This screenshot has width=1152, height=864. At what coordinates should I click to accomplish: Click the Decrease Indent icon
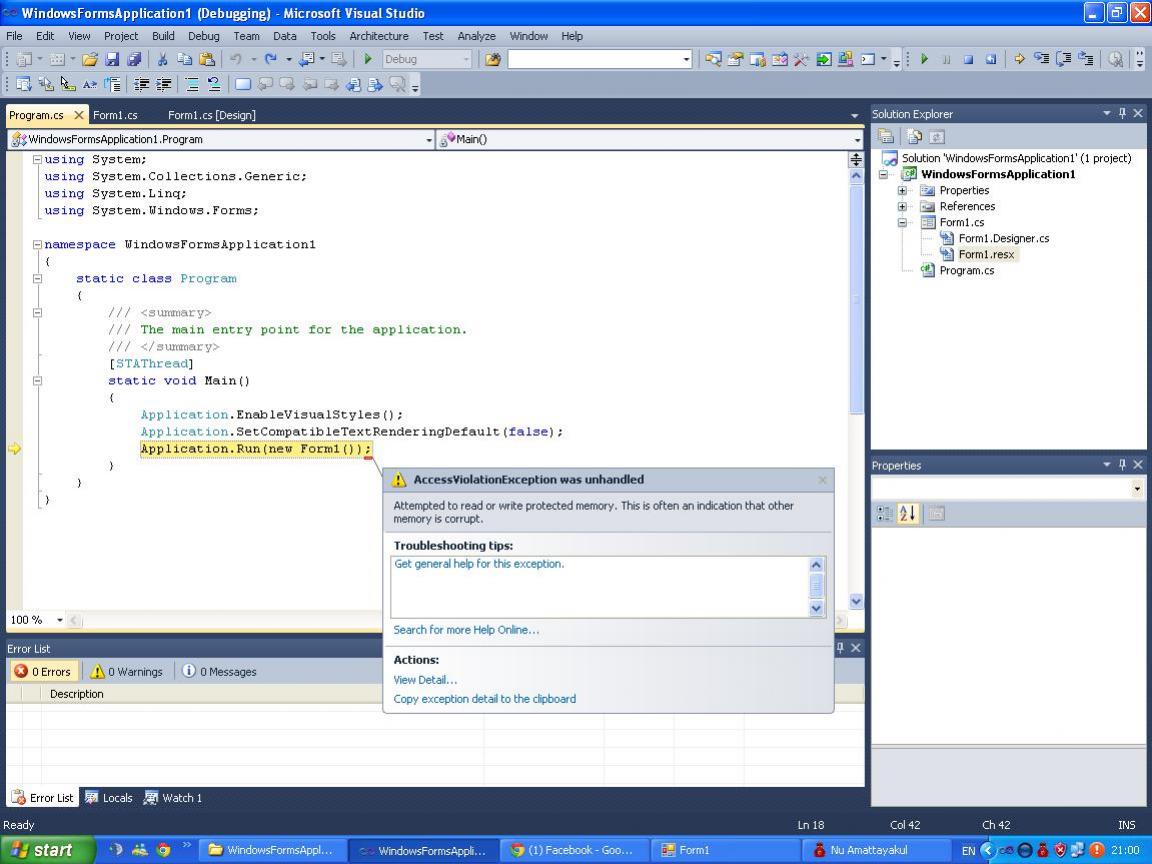(141, 84)
